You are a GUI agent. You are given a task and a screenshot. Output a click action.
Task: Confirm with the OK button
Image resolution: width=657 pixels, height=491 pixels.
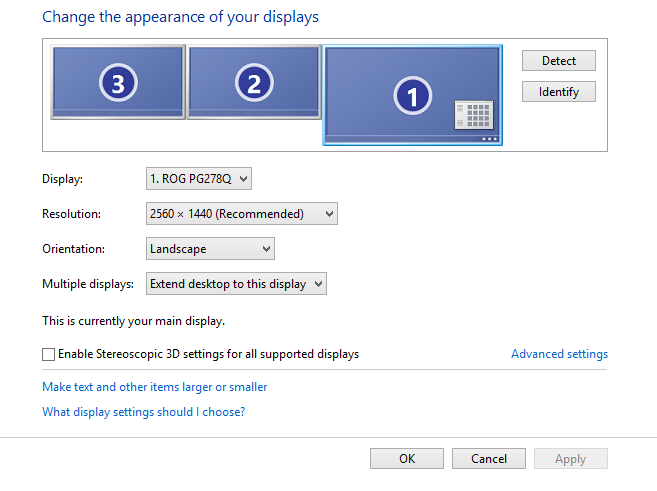pos(406,459)
